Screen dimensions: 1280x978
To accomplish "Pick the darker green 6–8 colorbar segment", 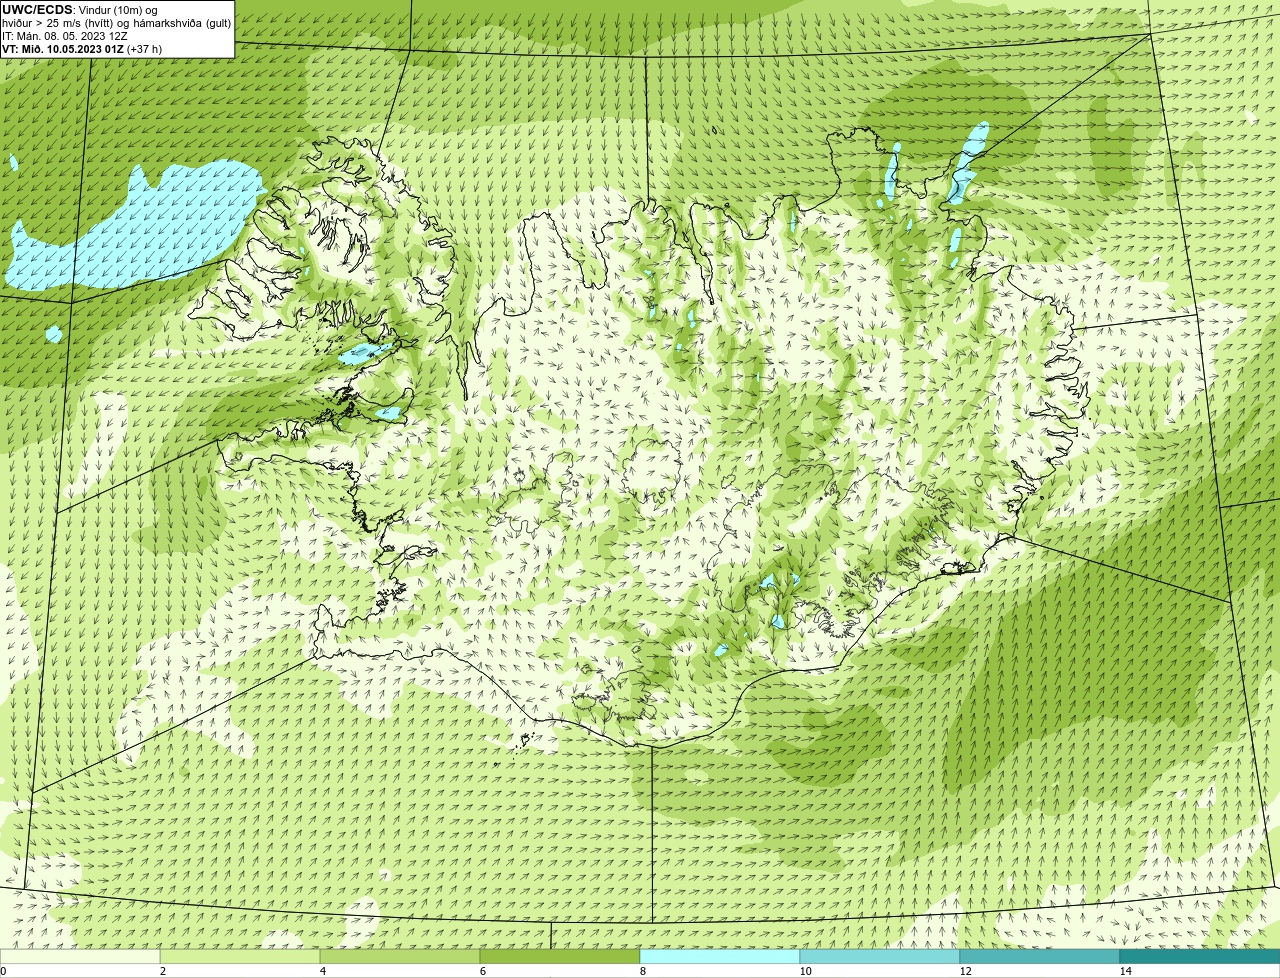I will (560, 956).
